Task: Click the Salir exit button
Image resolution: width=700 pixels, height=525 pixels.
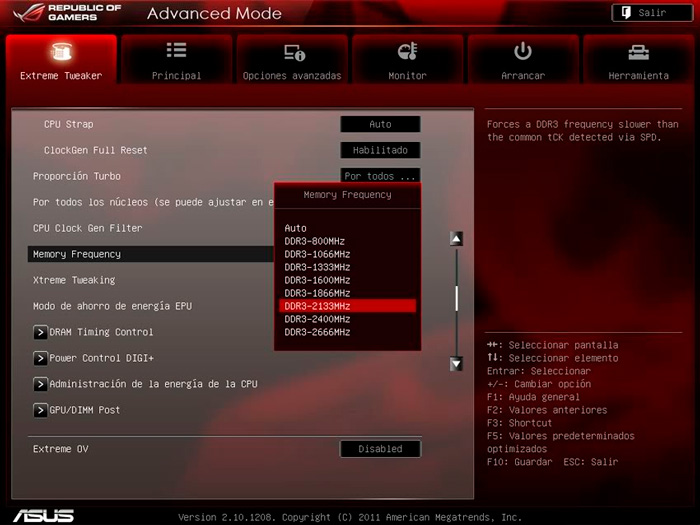Action: [651, 13]
